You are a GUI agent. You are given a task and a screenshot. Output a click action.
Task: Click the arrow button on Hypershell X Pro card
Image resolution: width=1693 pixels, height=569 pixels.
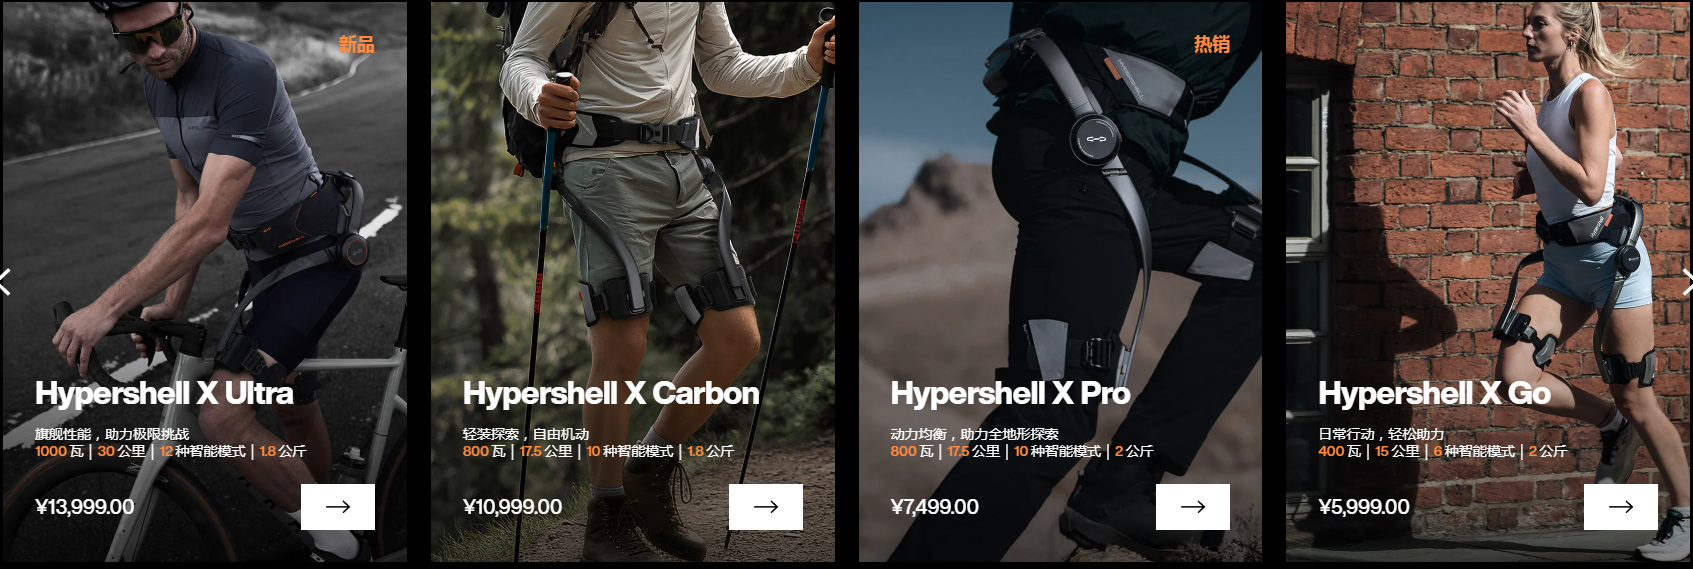pos(1193,507)
